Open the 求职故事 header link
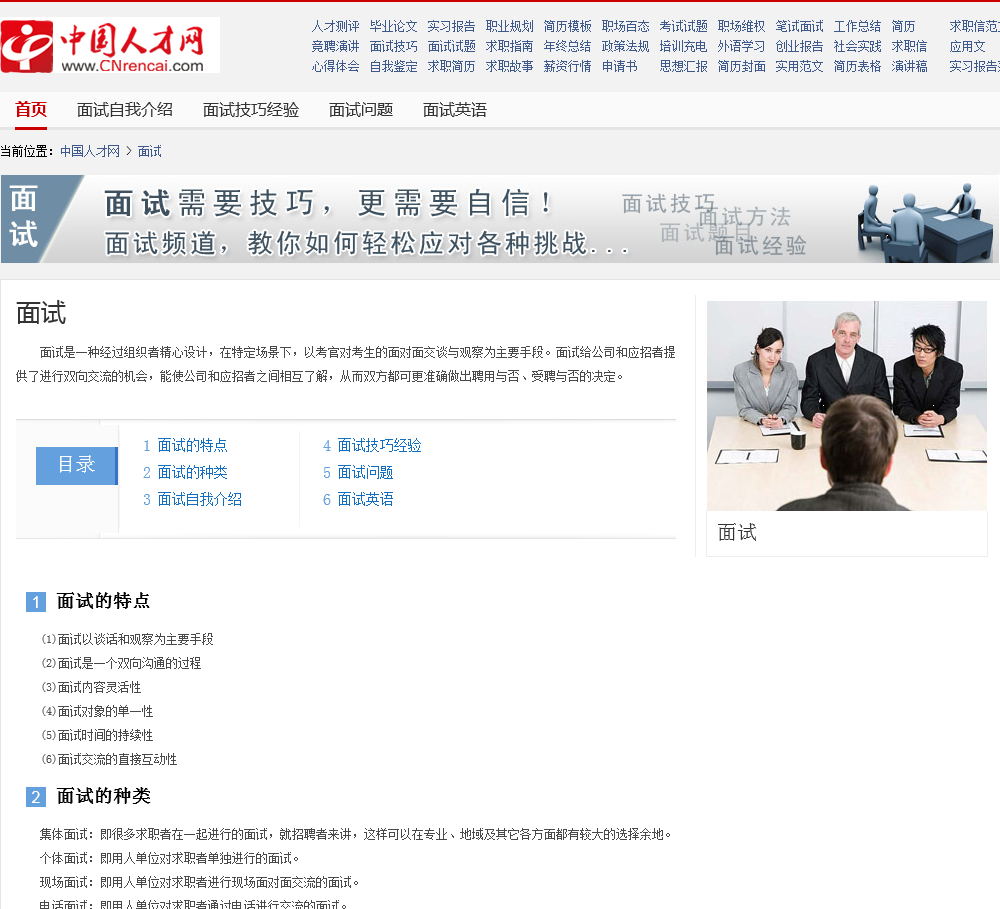Screen dimensions: 1000x909 point(510,66)
